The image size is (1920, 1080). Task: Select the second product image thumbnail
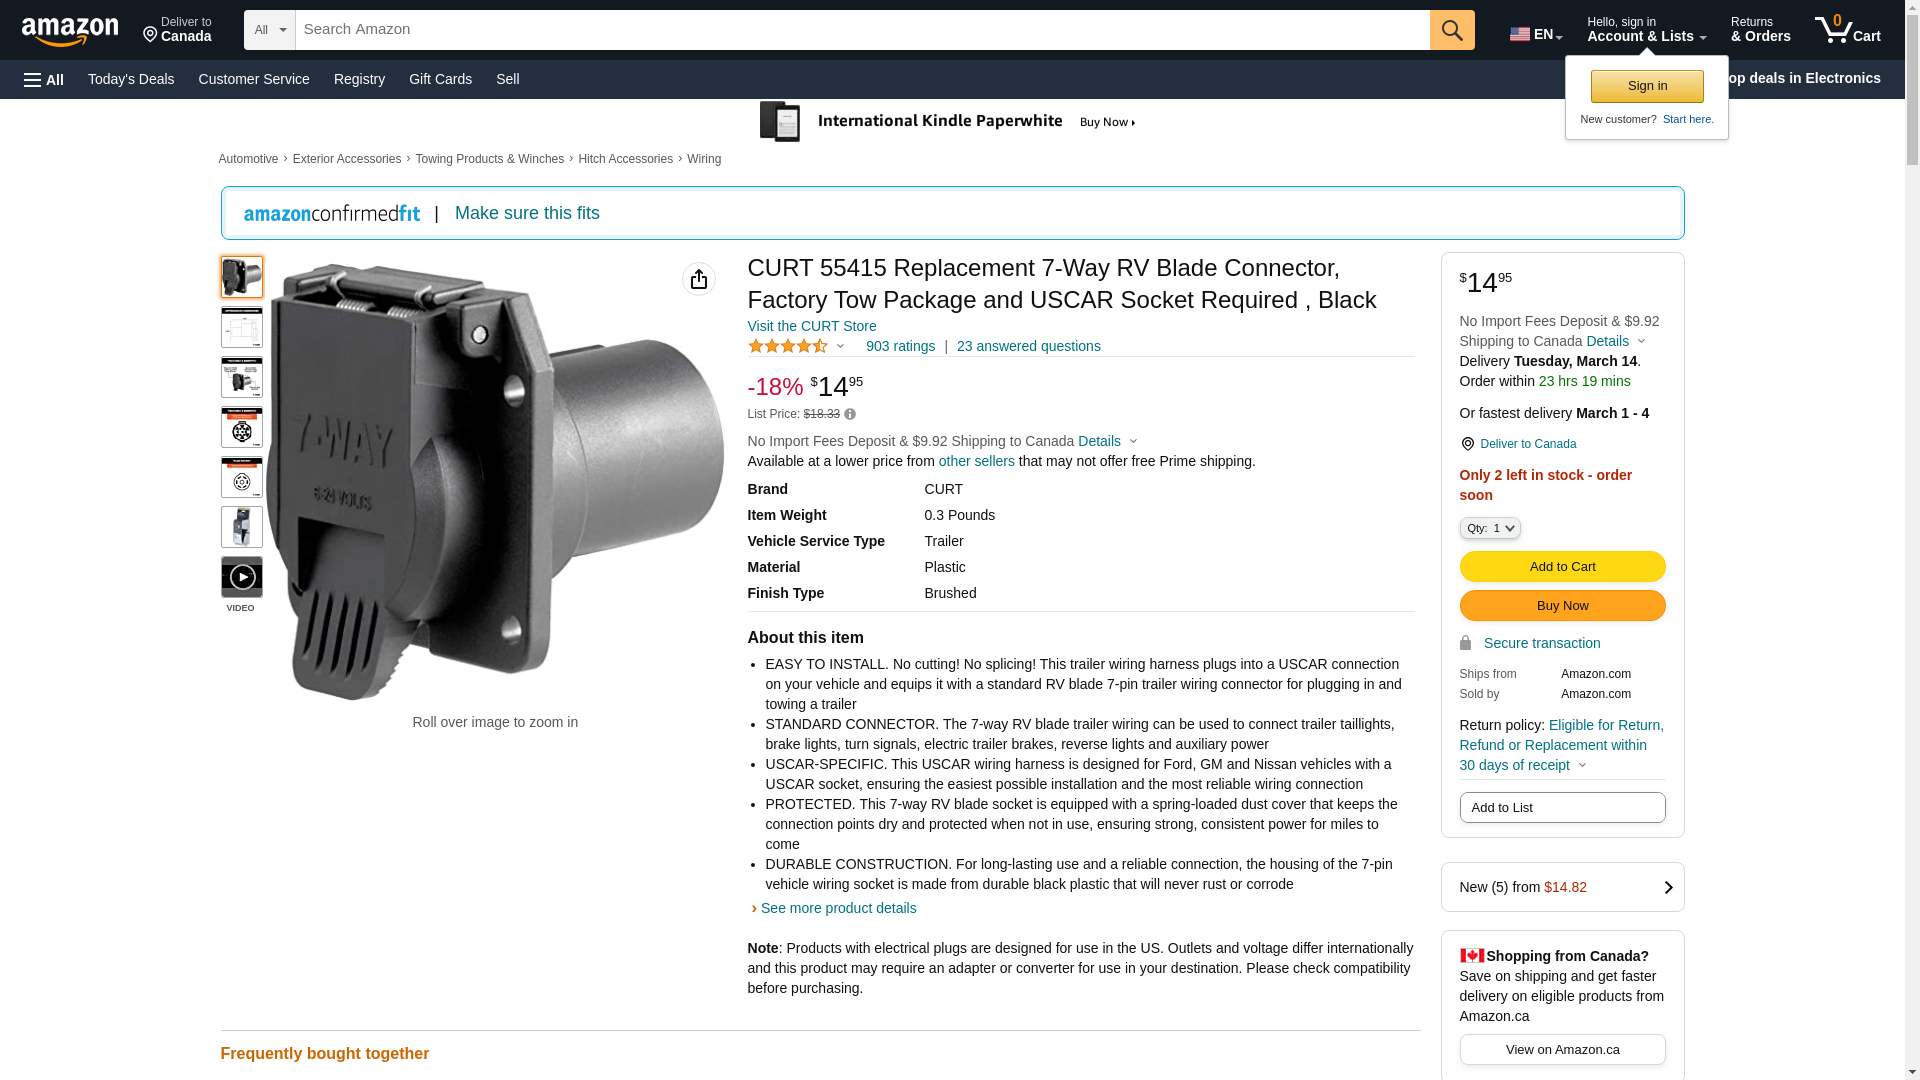coord(242,327)
